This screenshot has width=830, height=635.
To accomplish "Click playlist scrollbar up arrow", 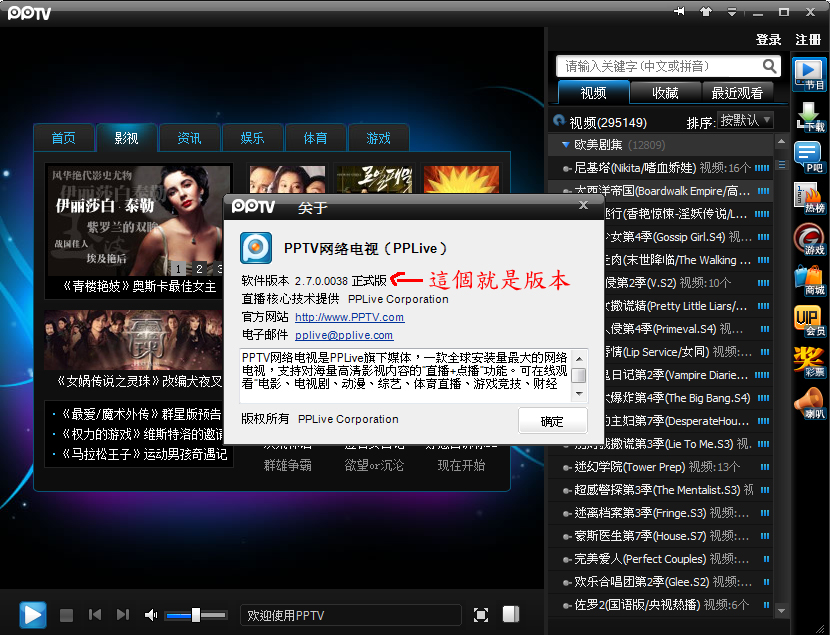I will pos(781,142).
